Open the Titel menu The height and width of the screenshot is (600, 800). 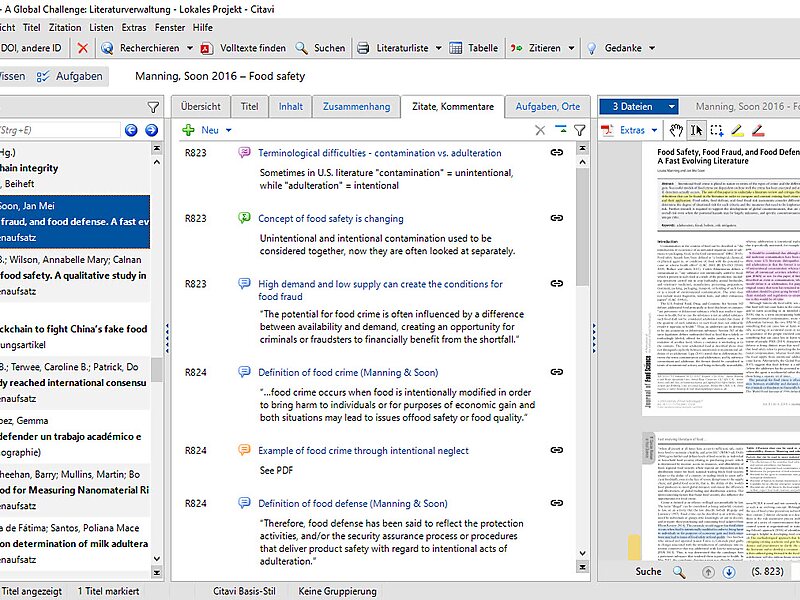(x=31, y=28)
